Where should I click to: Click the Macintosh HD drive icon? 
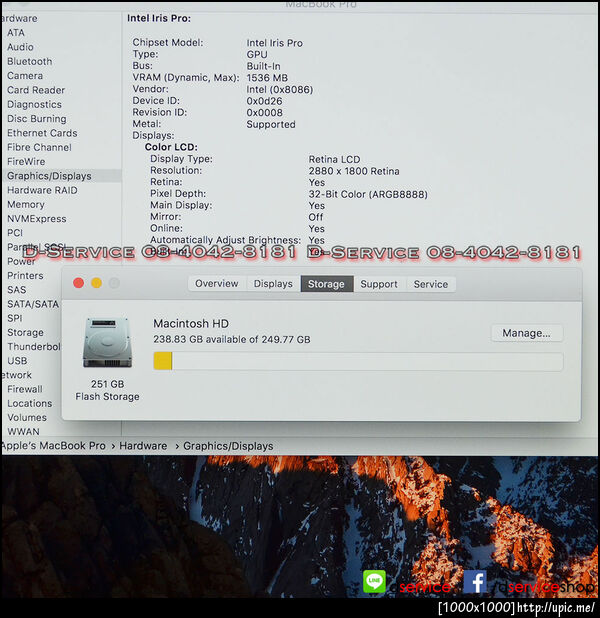pyautogui.click(x=107, y=343)
